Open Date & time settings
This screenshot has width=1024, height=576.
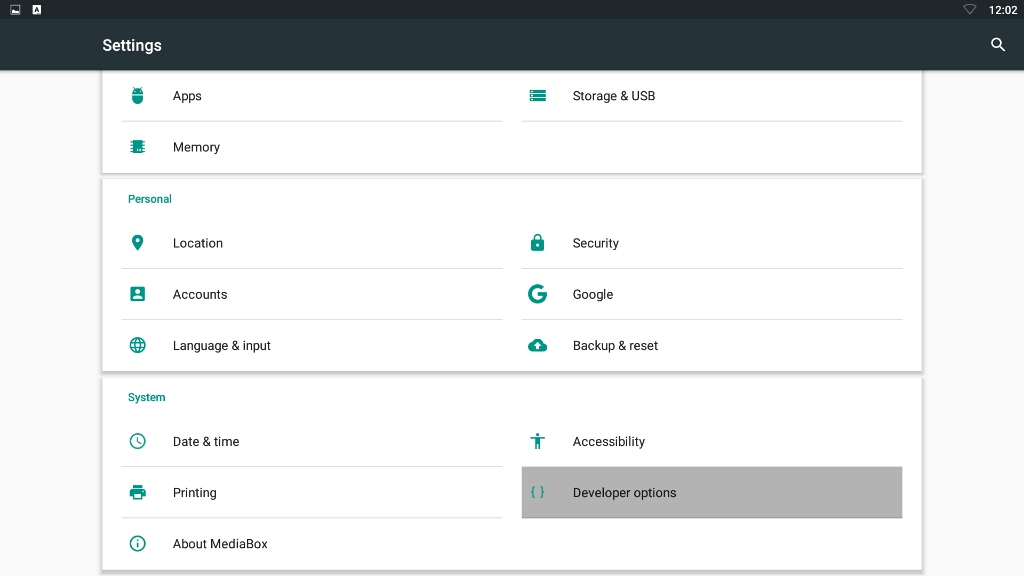pyautogui.click(x=206, y=441)
